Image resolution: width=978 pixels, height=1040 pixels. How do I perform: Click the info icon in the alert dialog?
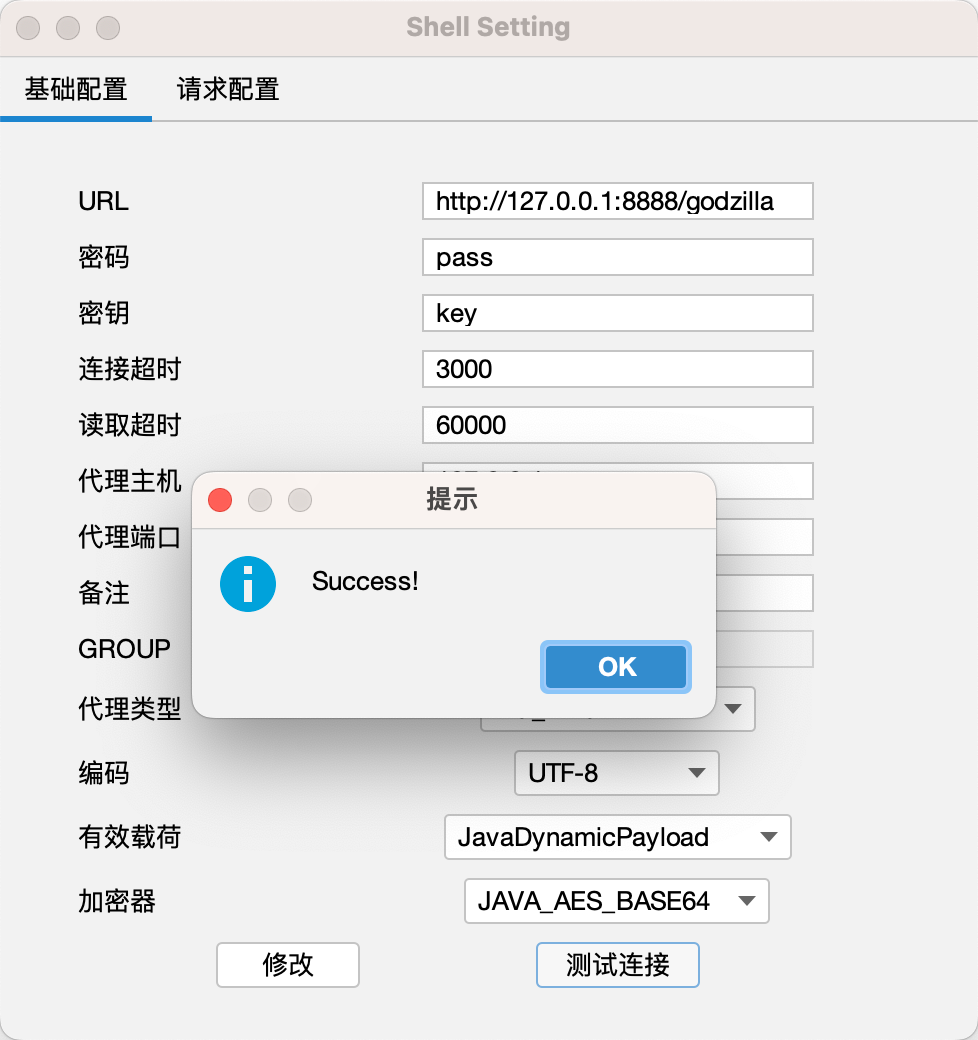pyautogui.click(x=247, y=584)
